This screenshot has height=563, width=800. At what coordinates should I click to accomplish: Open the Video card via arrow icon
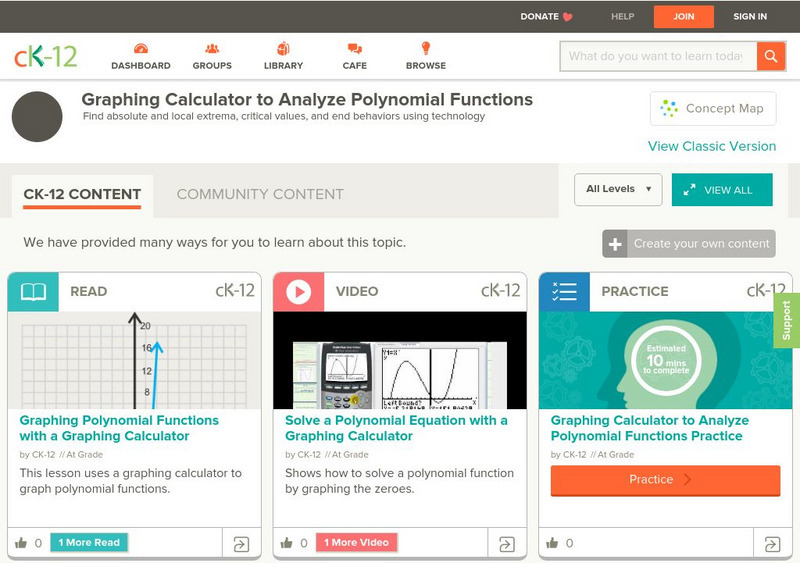[507, 544]
